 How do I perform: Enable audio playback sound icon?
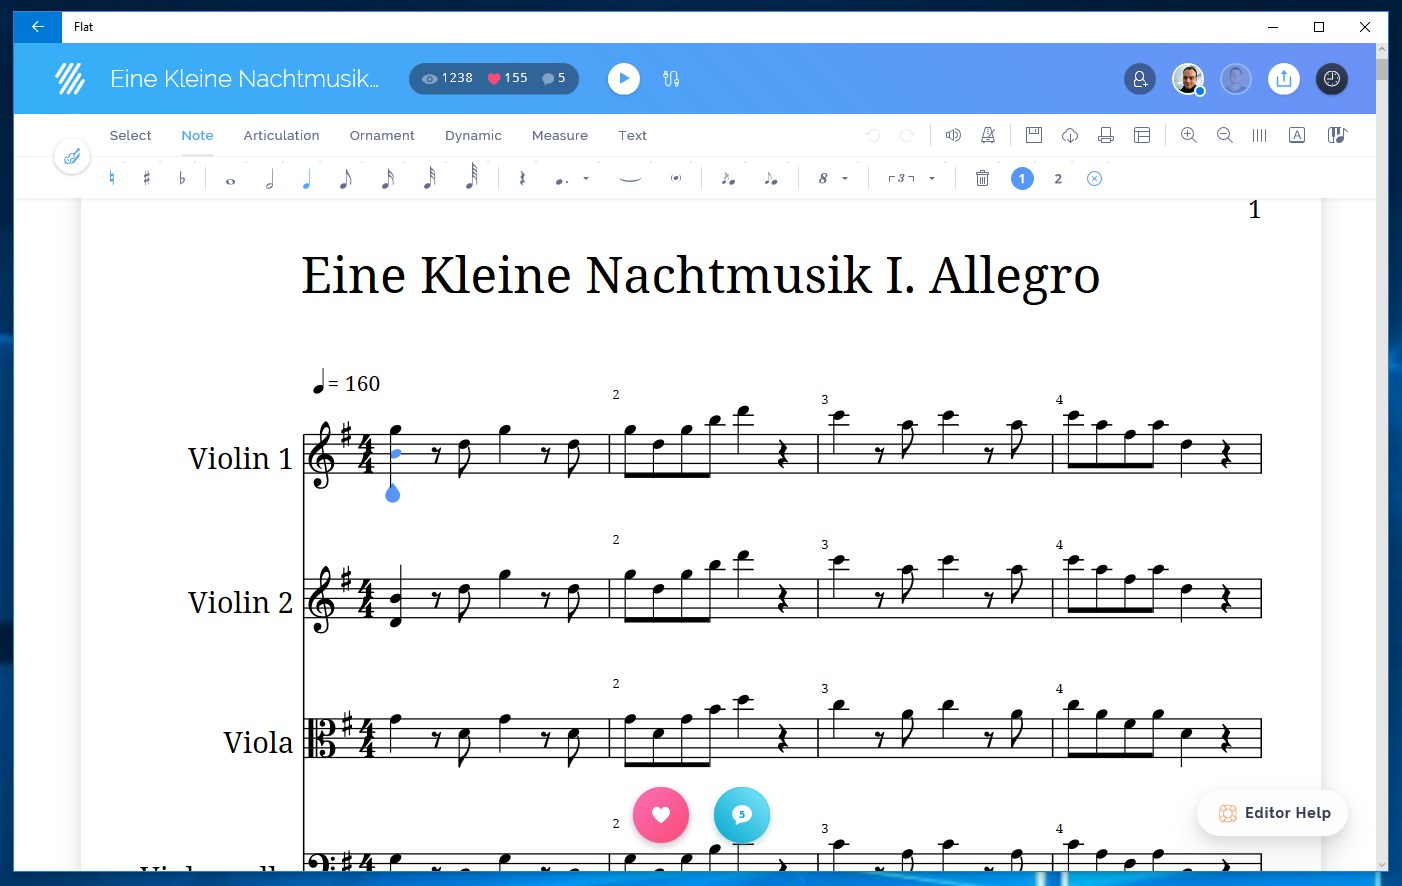coord(952,134)
